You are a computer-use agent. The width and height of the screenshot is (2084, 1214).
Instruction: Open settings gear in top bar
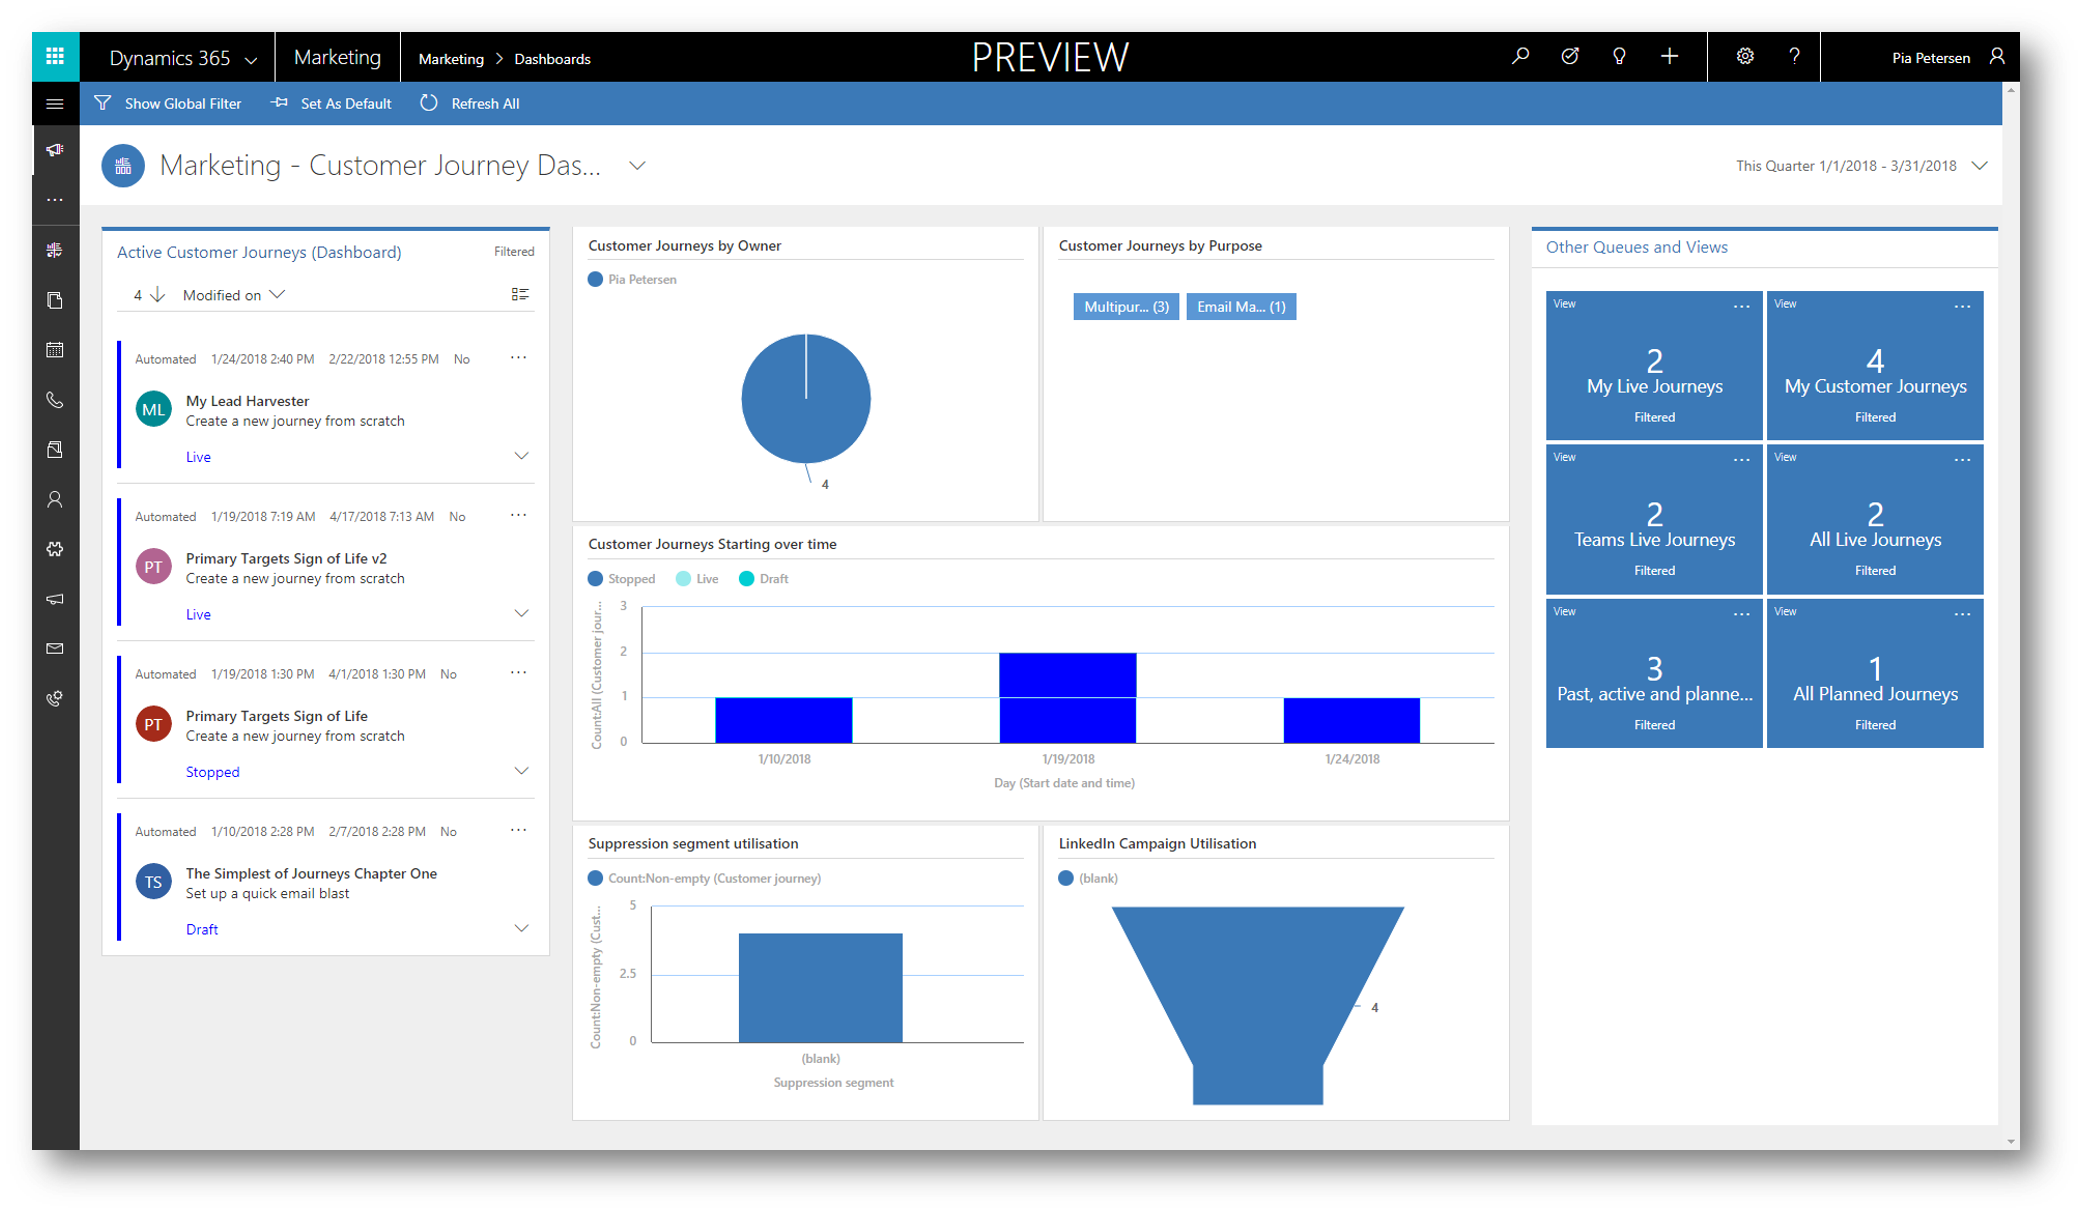pos(1745,57)
